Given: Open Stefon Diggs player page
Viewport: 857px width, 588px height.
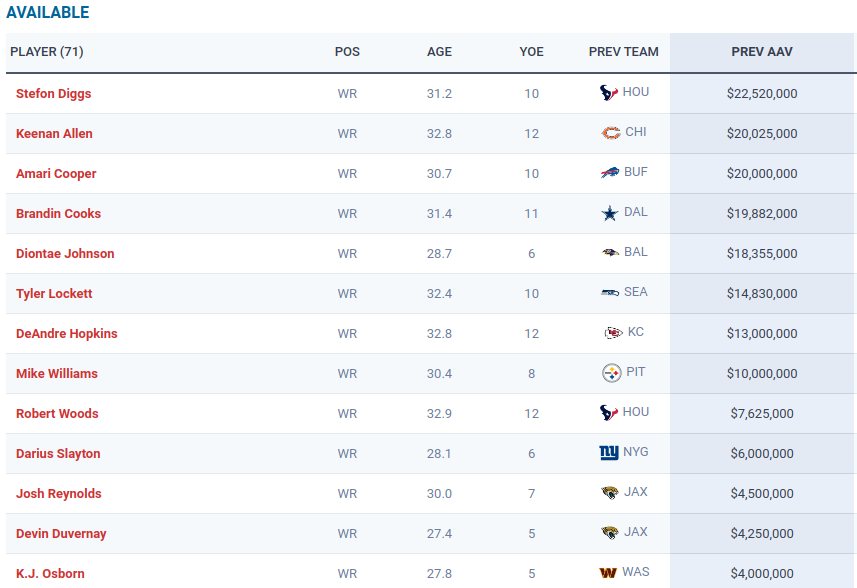Looking at the screenshot, I should click(x=54, y=93).
